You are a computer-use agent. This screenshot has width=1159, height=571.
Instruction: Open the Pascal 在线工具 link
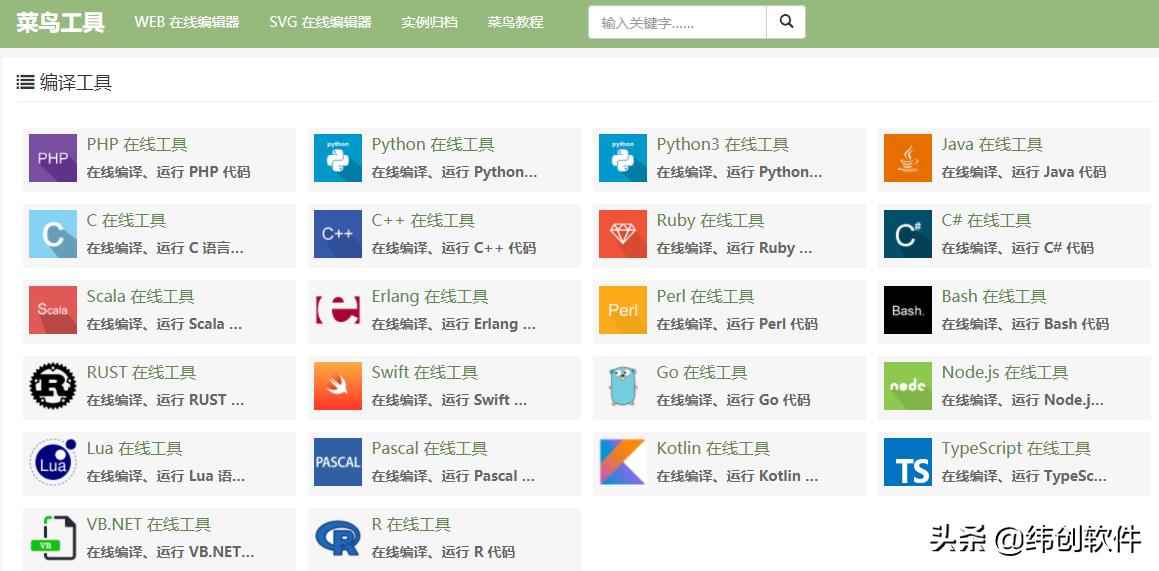pos(429,449)
